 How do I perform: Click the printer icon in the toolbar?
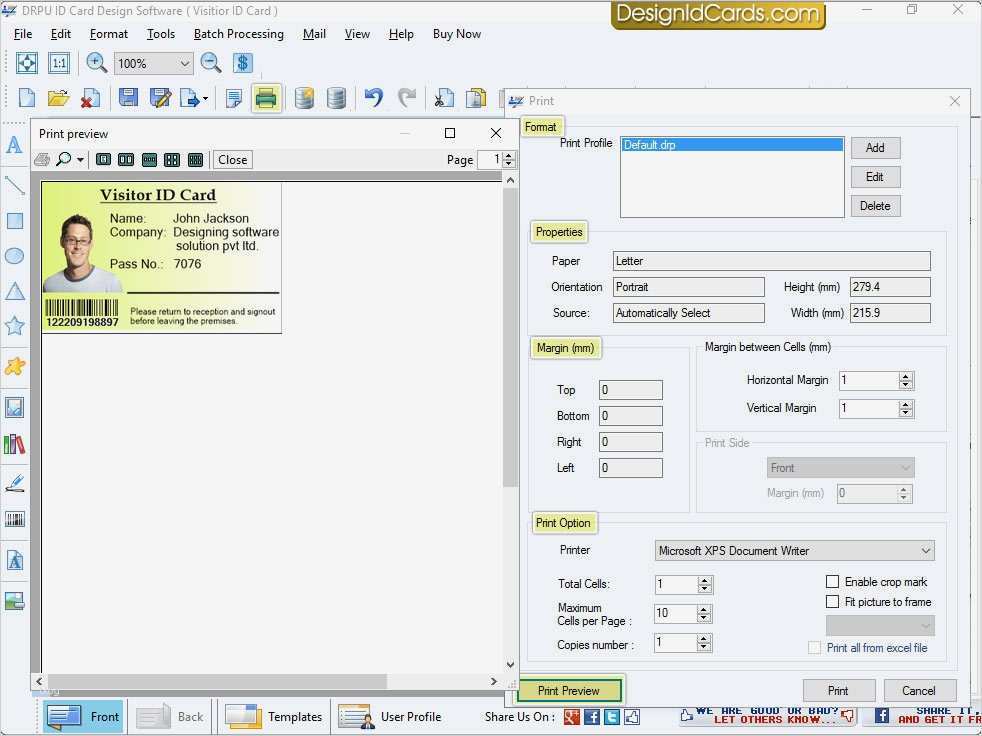[x=266, y=98]
